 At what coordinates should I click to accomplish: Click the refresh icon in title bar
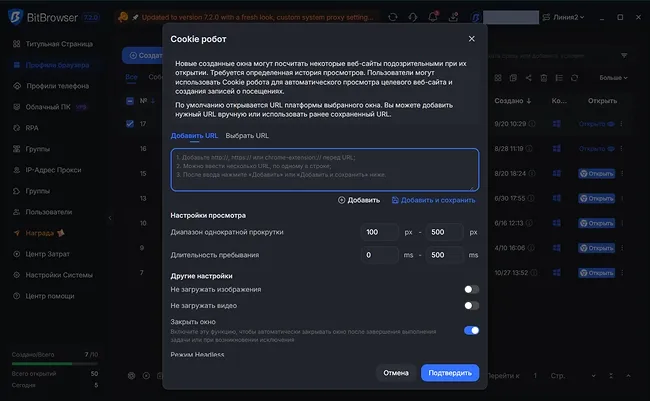pos(393,17)
